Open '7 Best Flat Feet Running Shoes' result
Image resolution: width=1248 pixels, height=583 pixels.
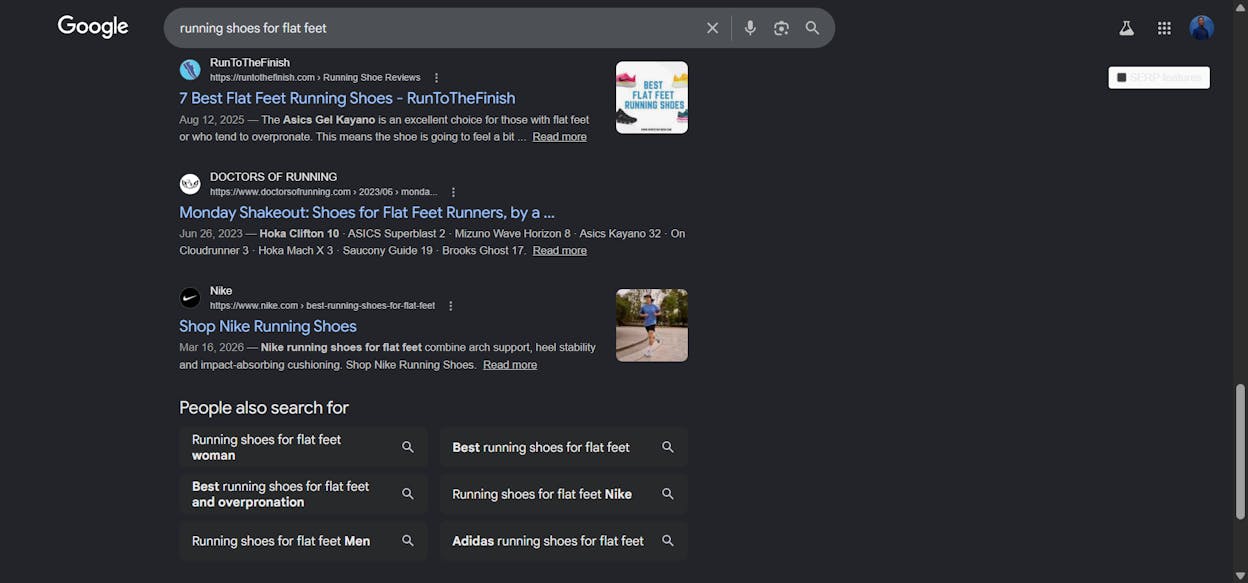point(347,98)
